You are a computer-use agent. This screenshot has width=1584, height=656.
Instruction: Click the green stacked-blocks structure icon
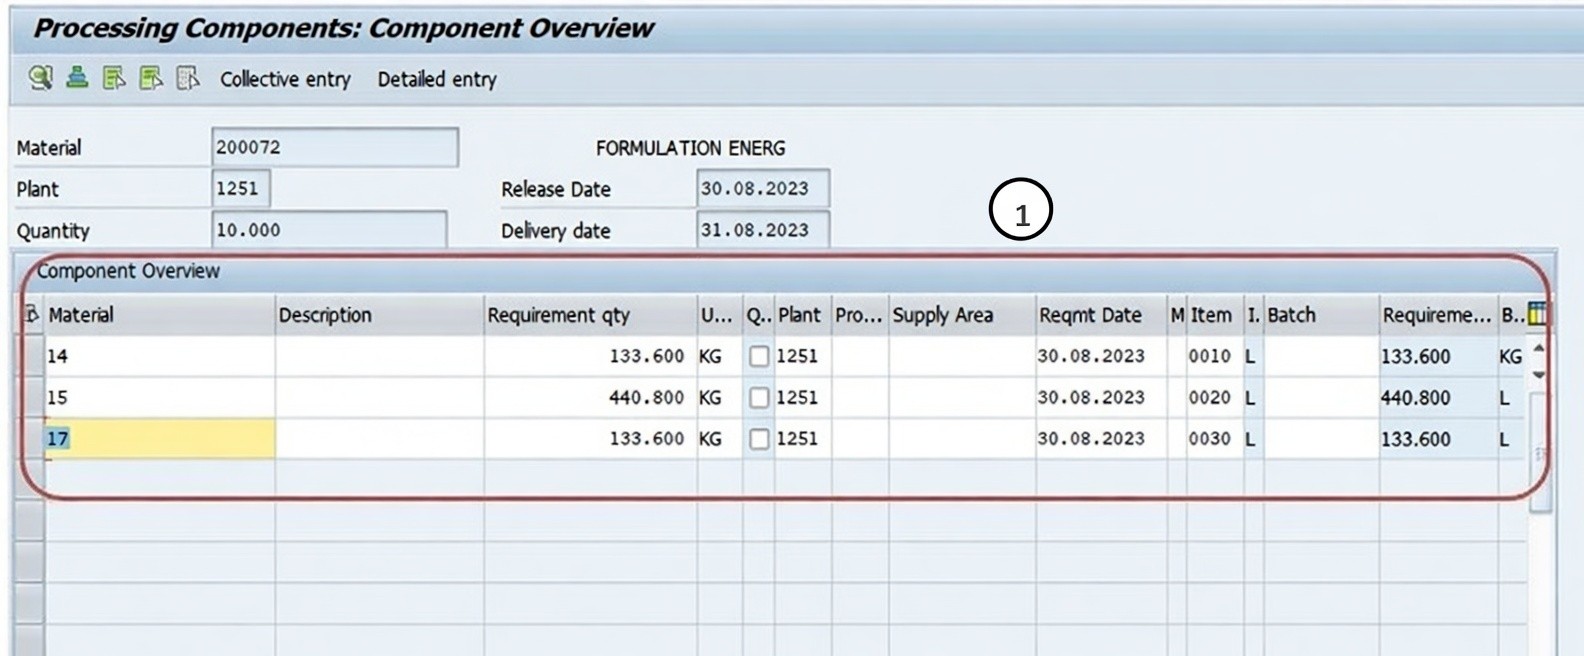[x=77, y=78]
